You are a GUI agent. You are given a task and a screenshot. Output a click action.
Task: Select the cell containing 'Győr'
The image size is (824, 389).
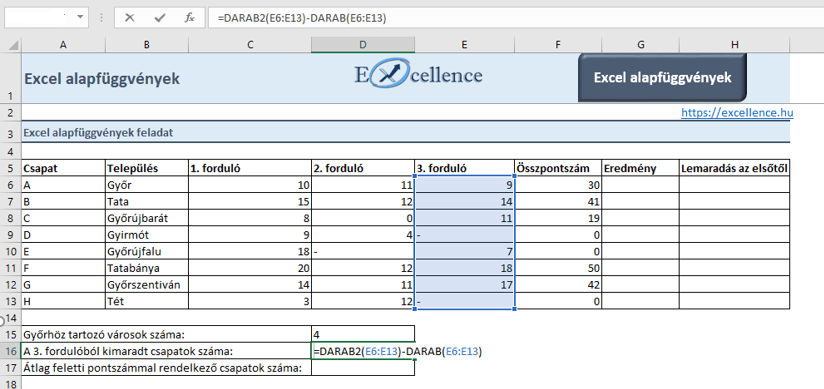pos(147,185)
